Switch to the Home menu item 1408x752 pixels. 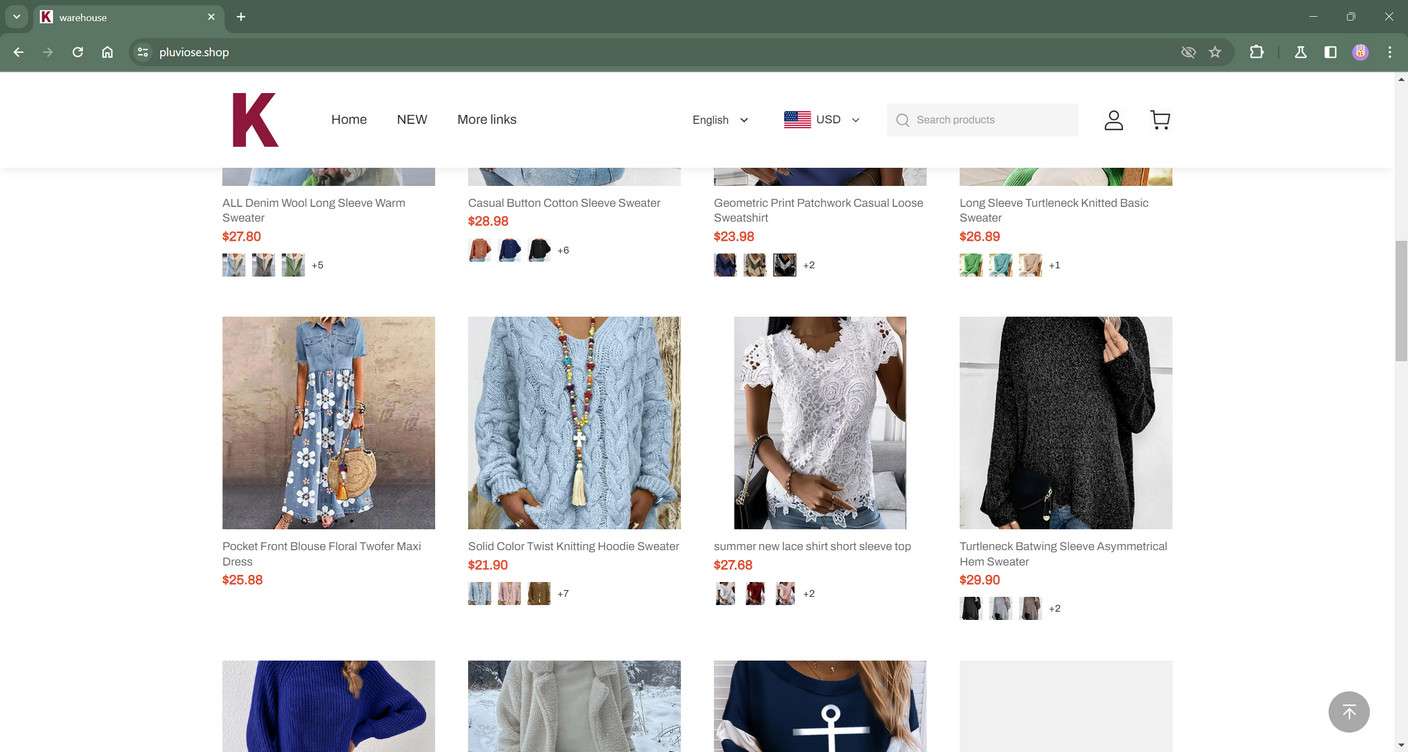(x=348, y=120)
